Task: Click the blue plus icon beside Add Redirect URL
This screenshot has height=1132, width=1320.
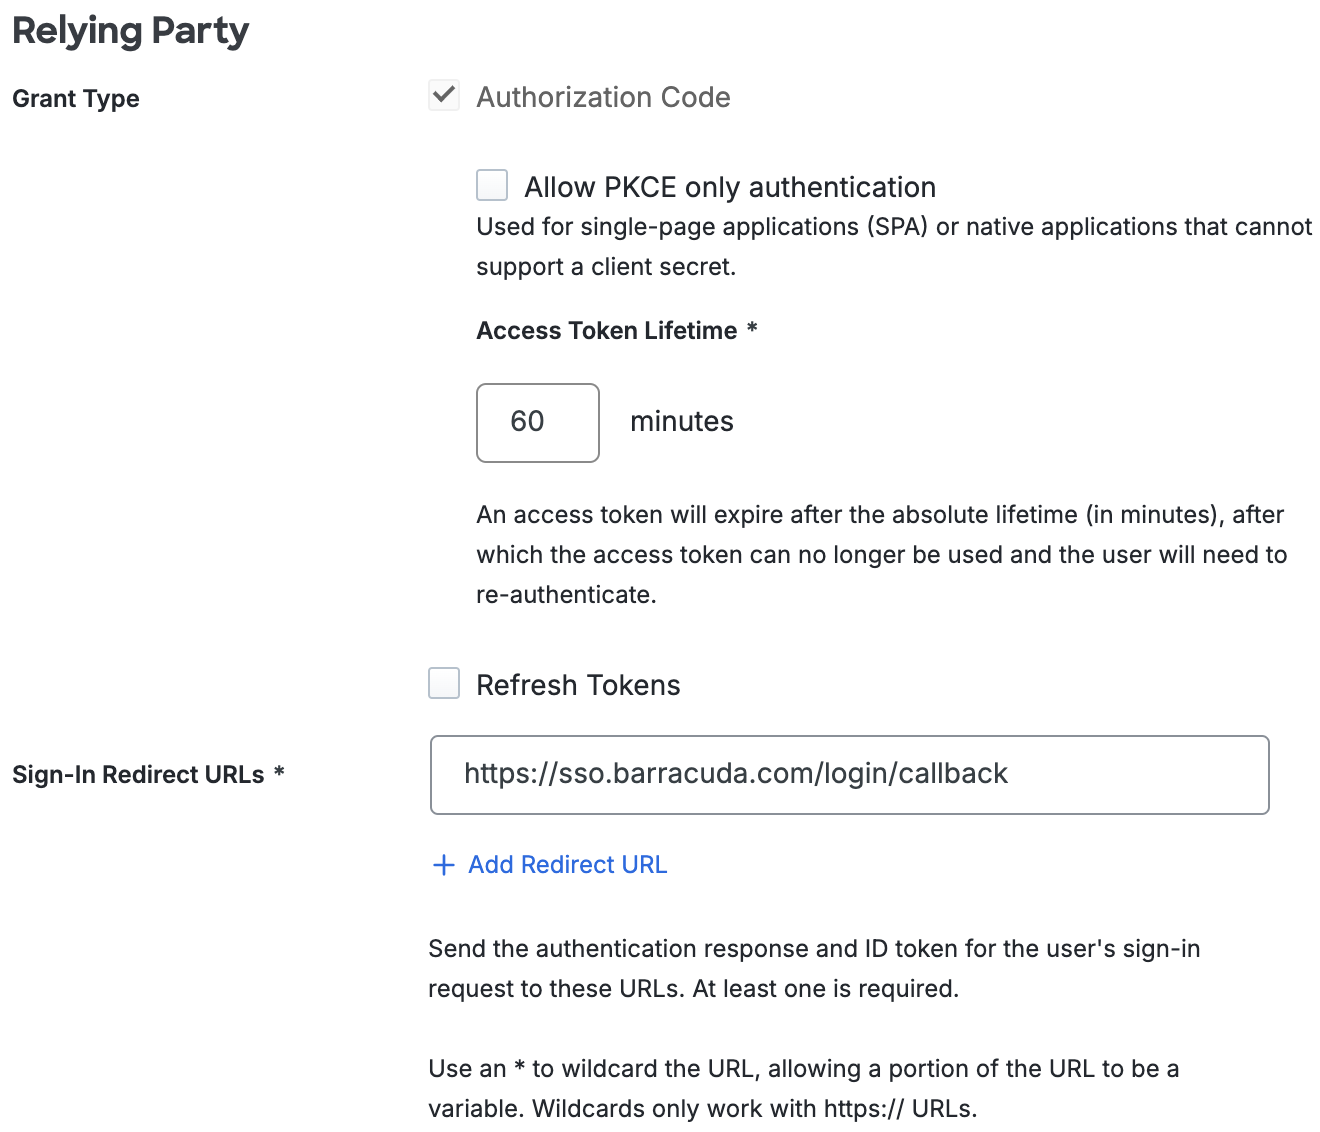Action: [443, 864]
